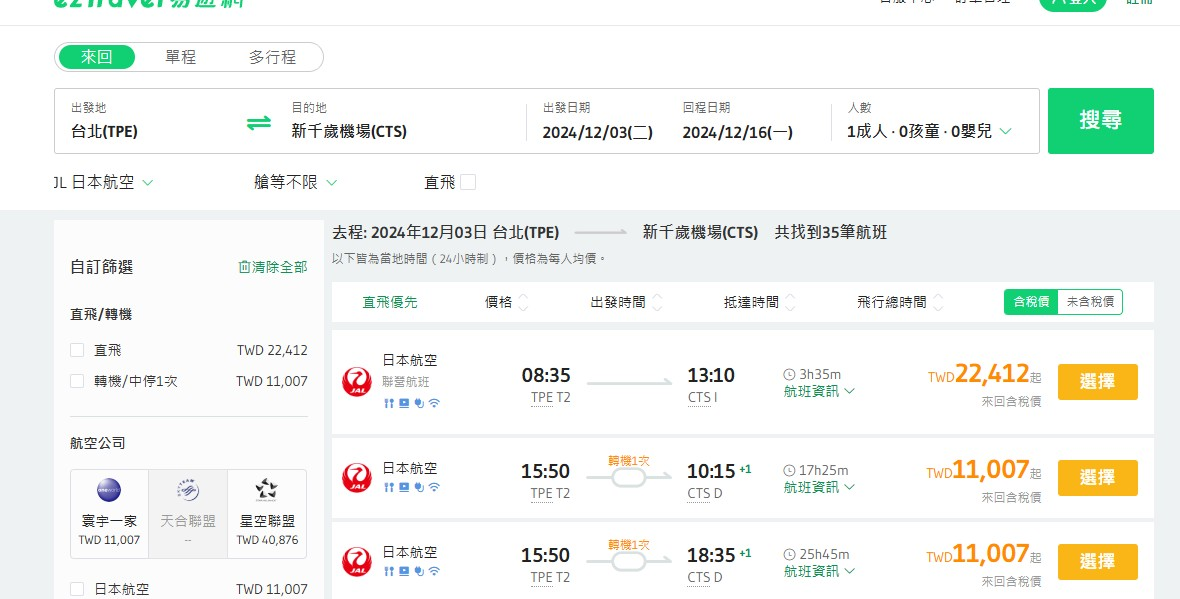
Task: Click the meal icon on 17h25m flight
Action: [389, 488]
